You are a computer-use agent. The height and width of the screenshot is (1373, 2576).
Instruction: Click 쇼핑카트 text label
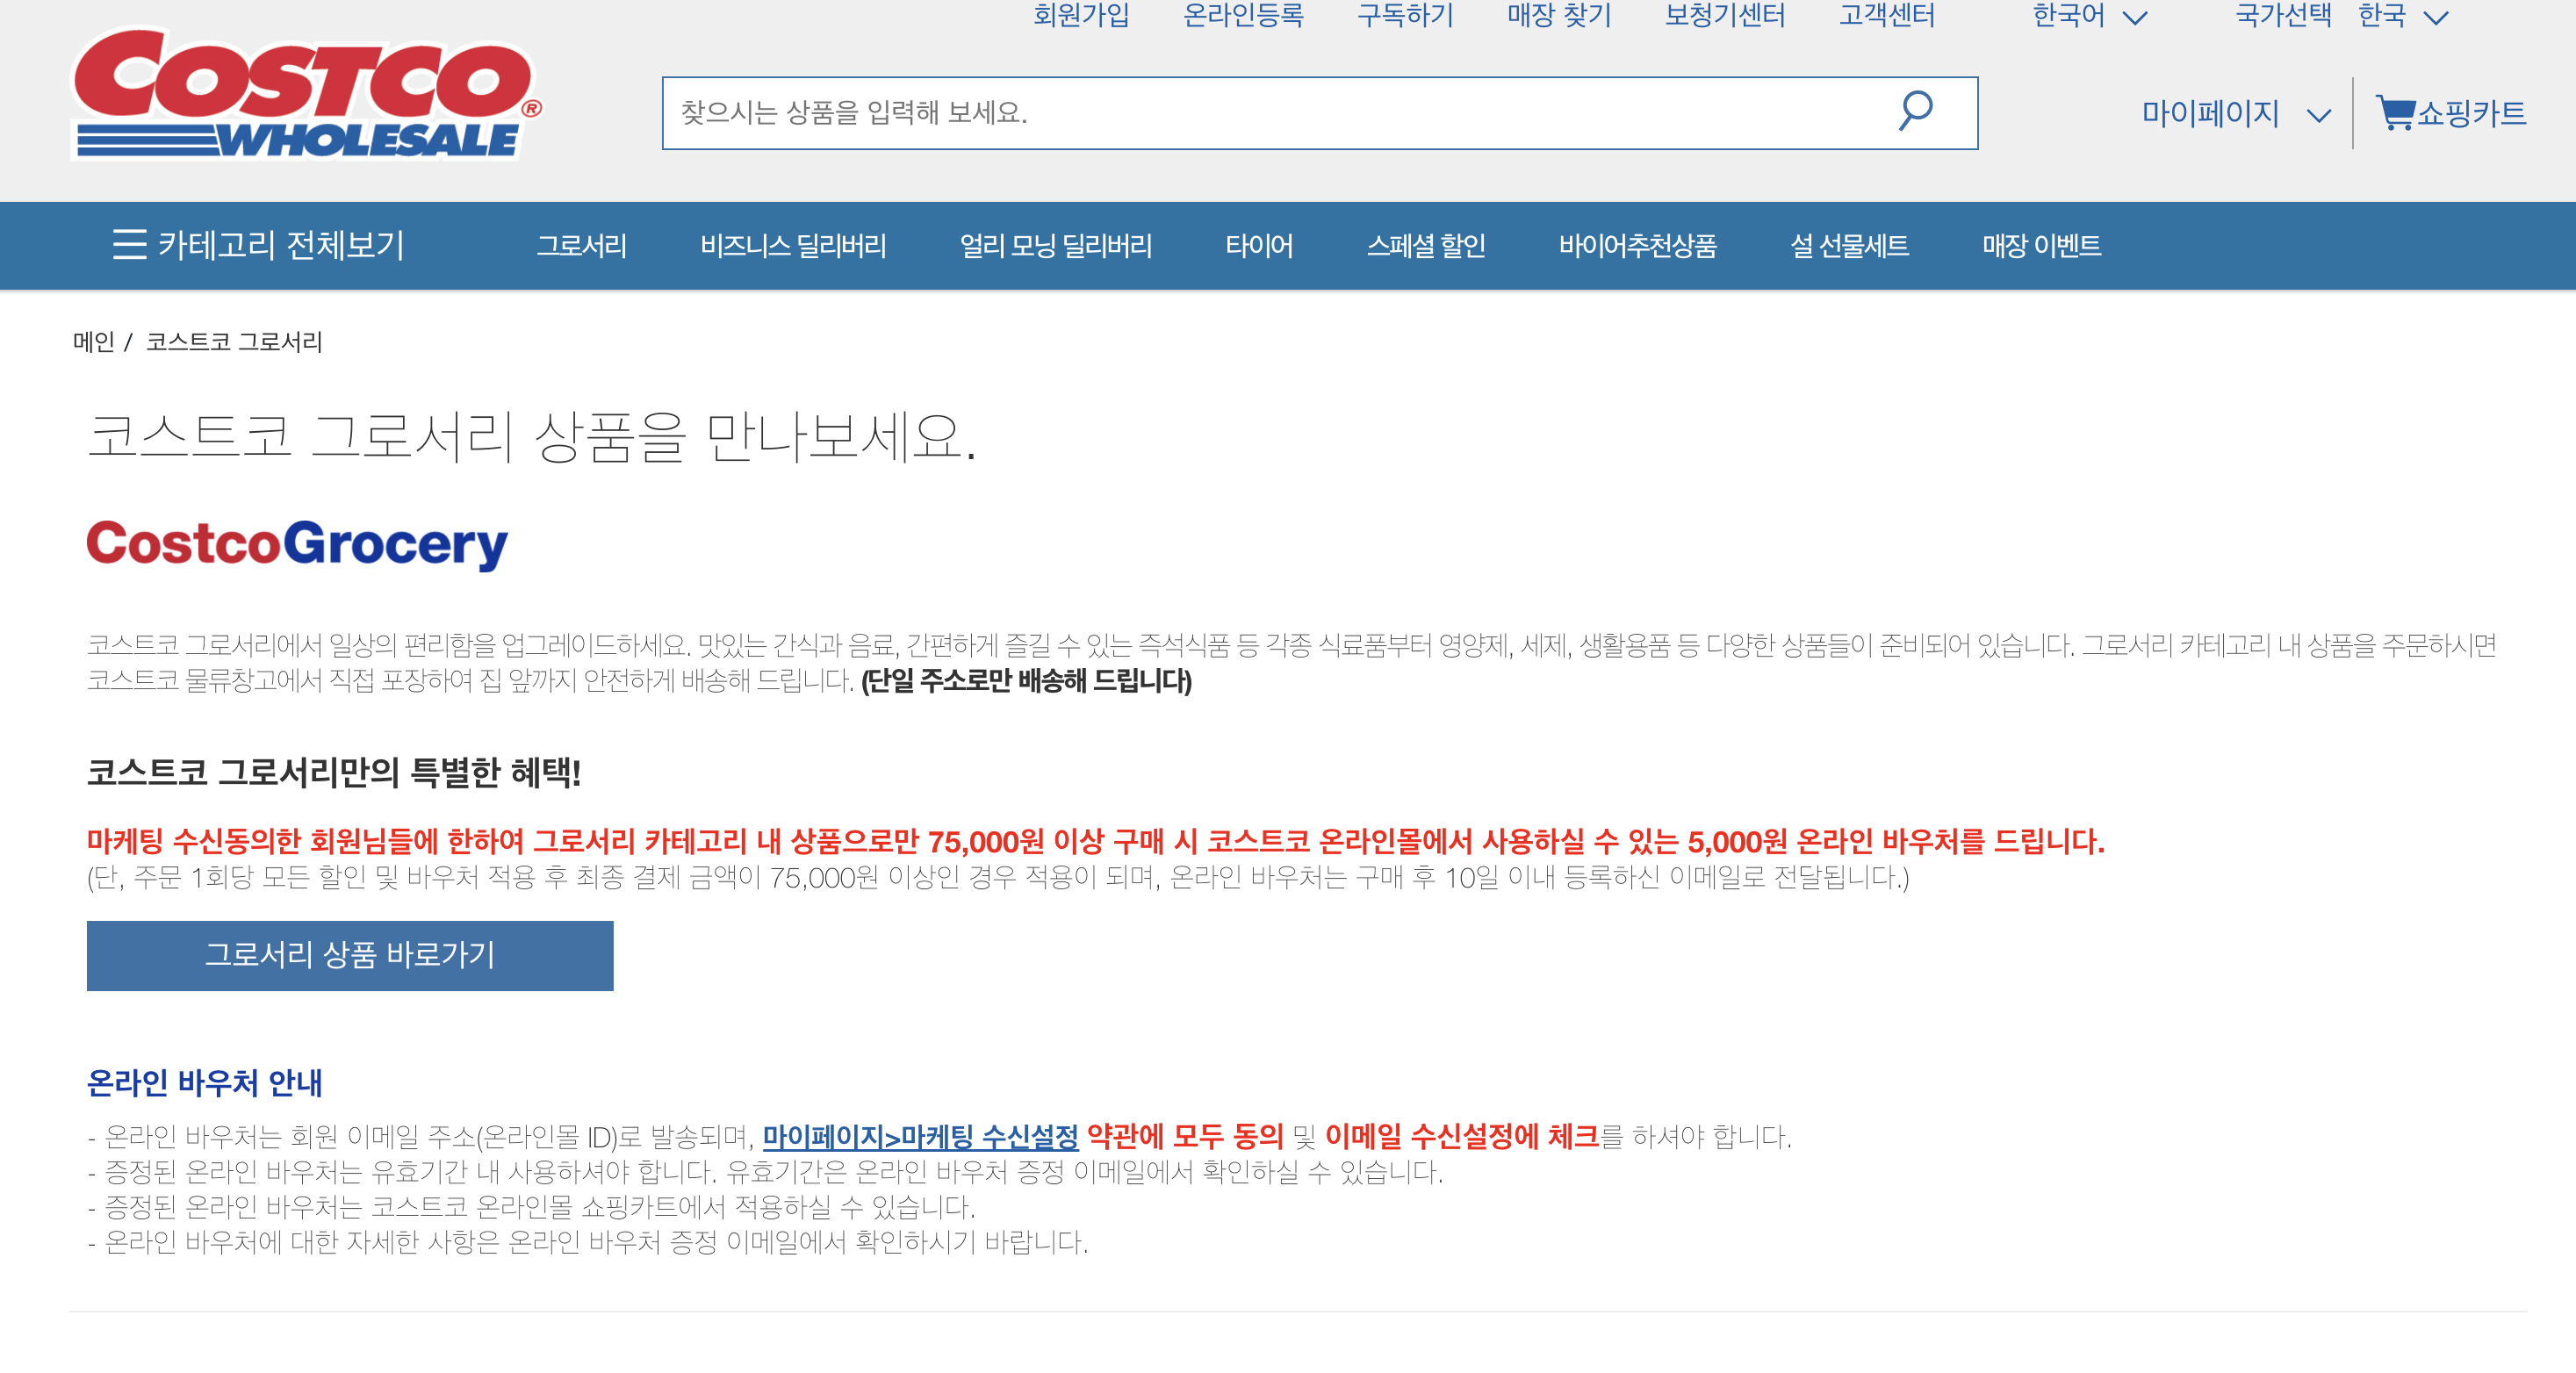[x=2471, y=114]
